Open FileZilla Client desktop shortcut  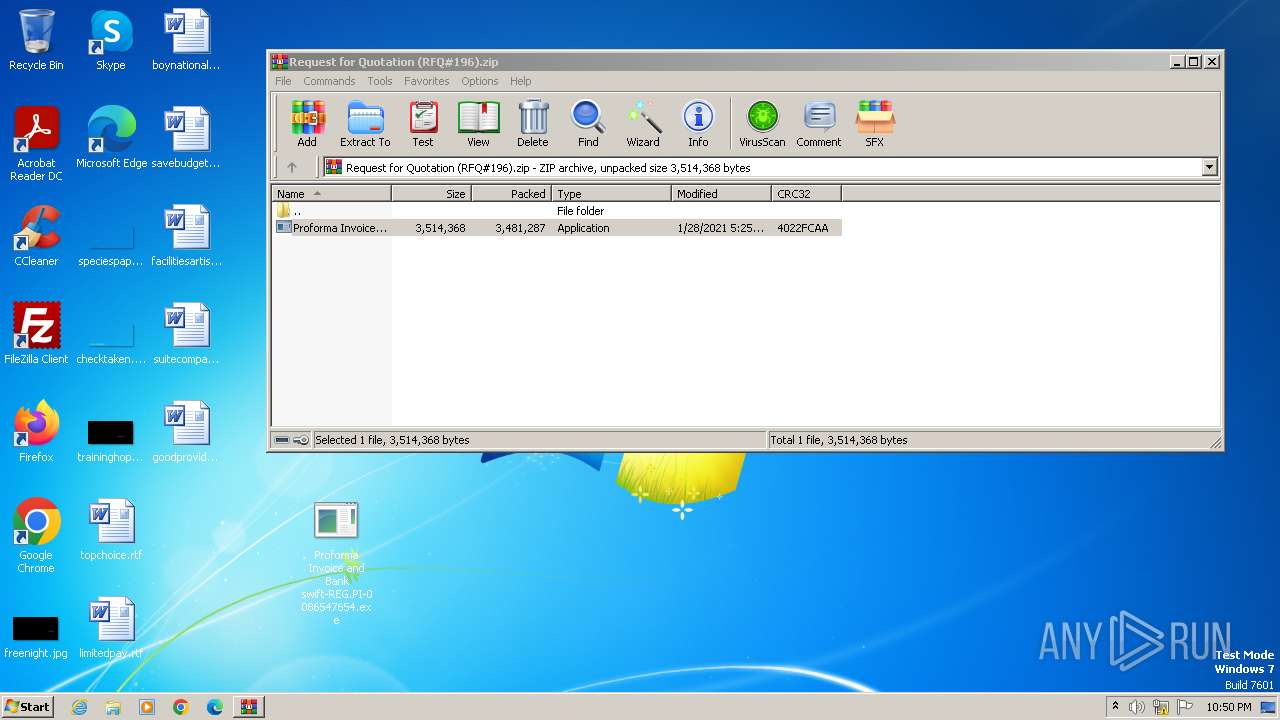(x=36, y=334)
